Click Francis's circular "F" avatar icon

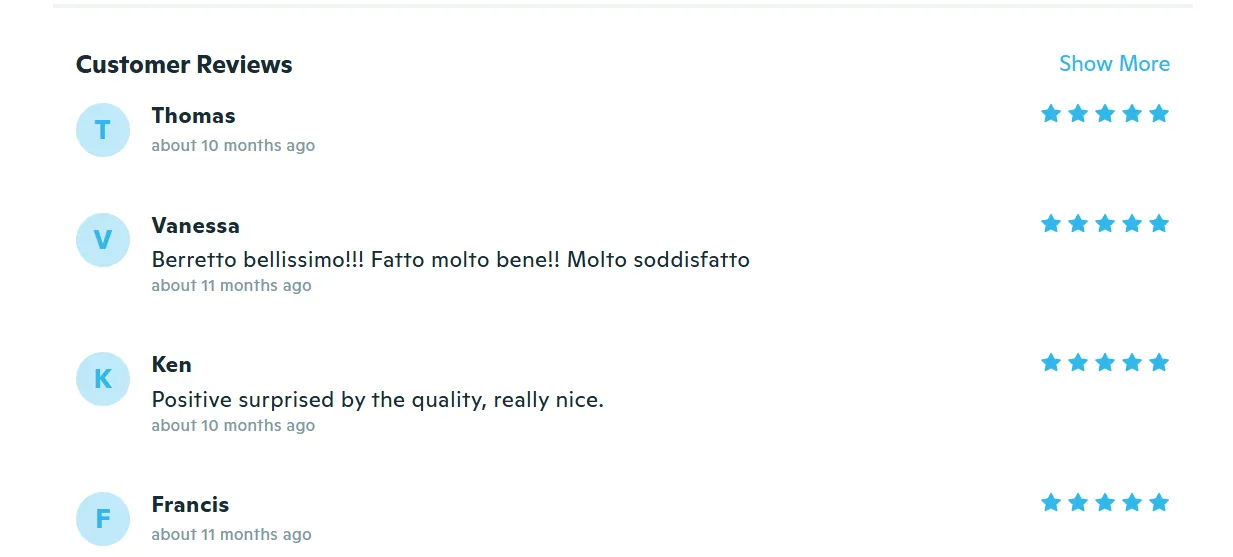[103, 519]
